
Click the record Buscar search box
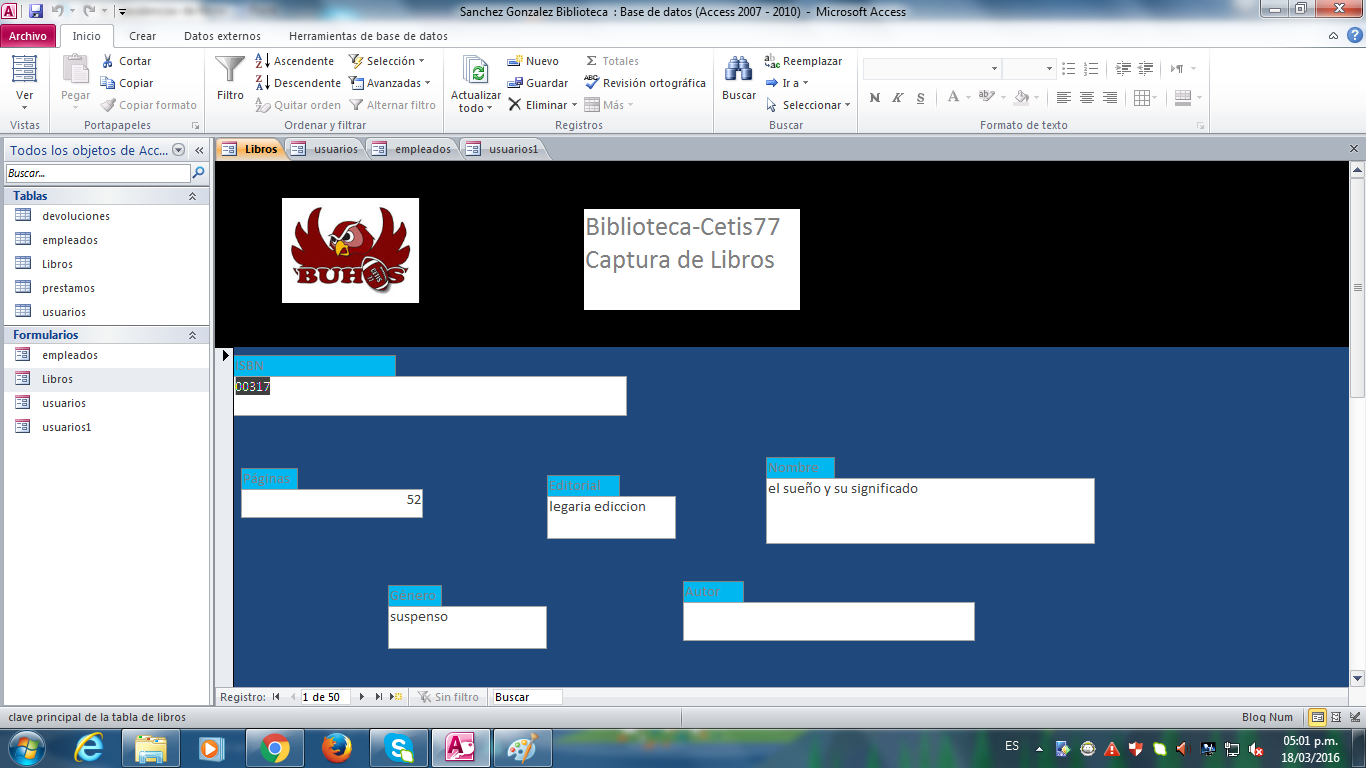tap(527, 697)
